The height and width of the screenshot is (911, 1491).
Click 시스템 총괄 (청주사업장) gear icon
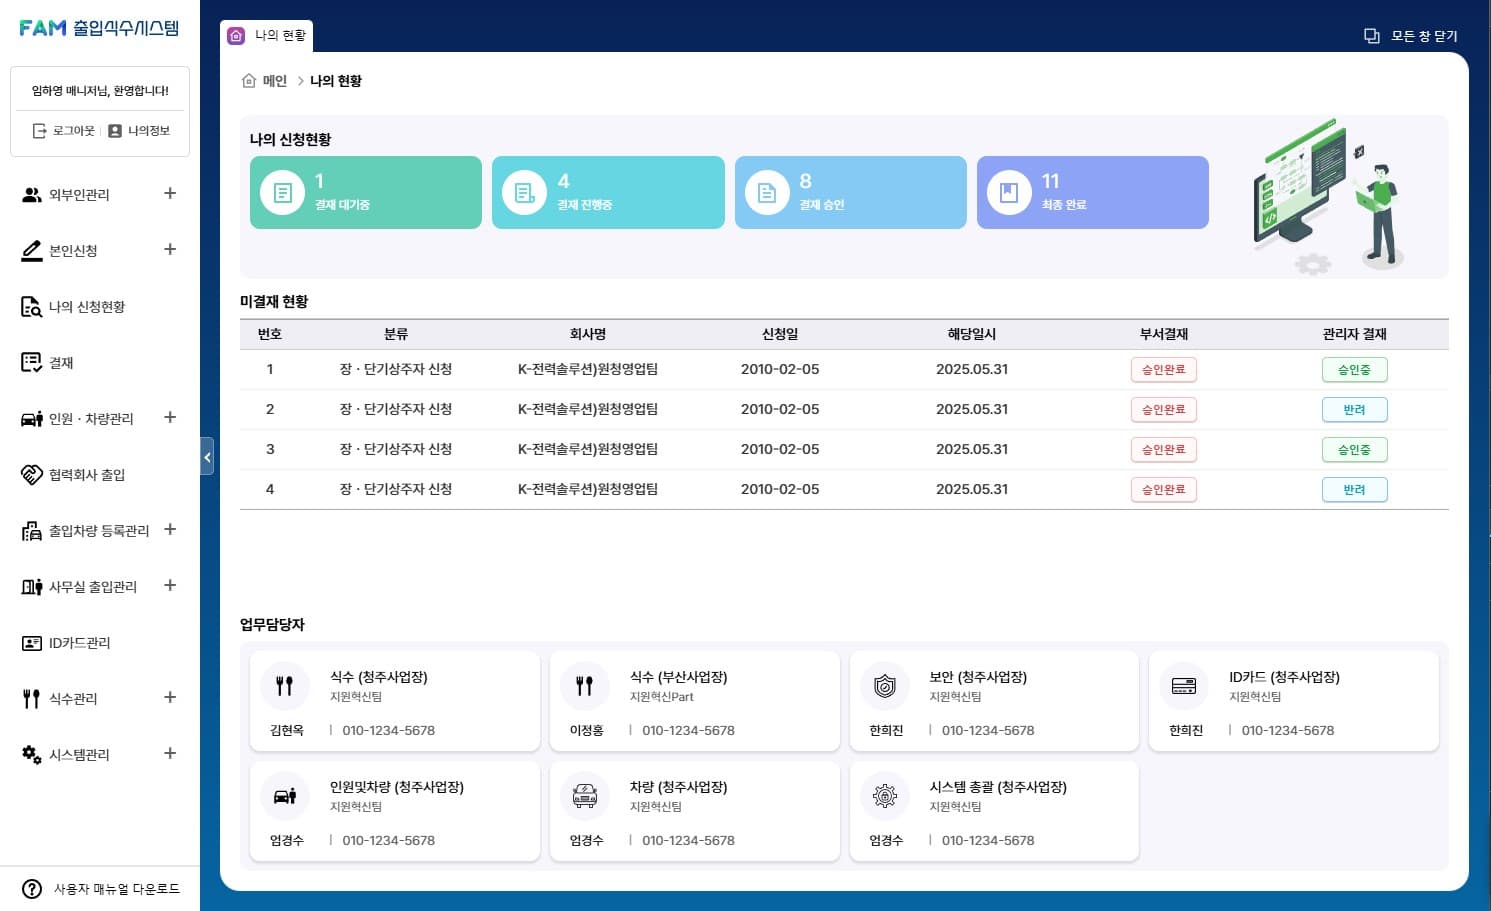point(885,796)
